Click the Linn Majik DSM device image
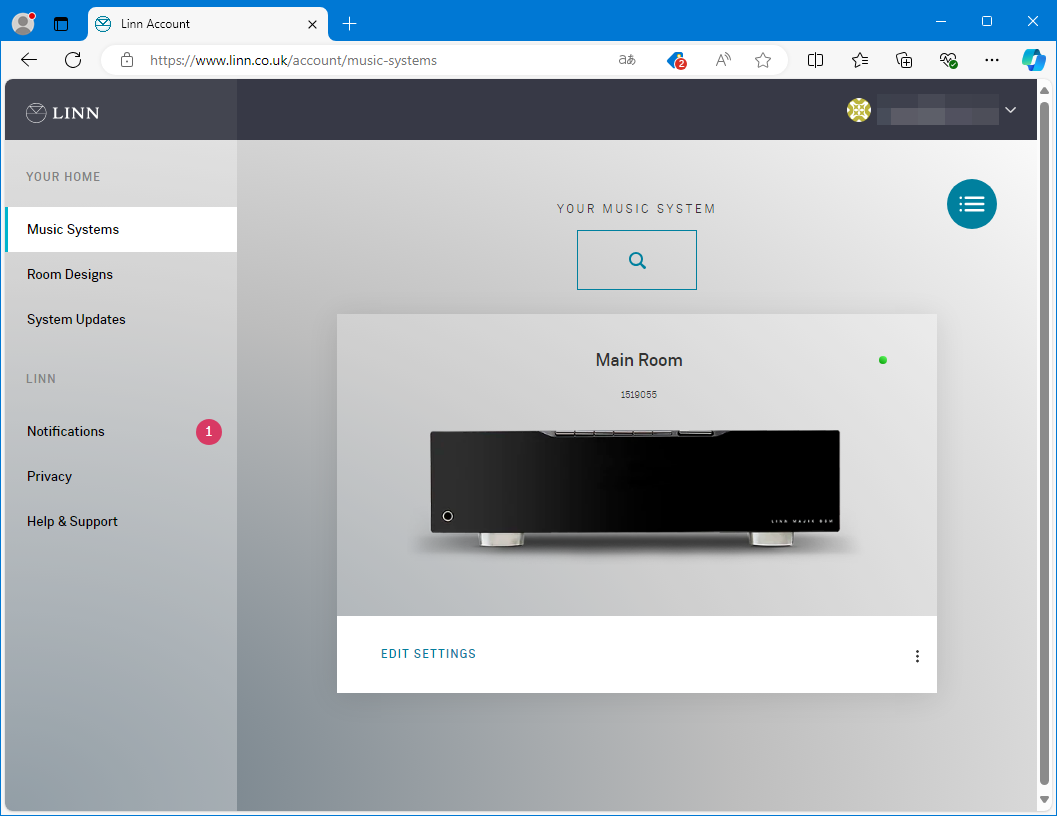 [x=635, y=487]
